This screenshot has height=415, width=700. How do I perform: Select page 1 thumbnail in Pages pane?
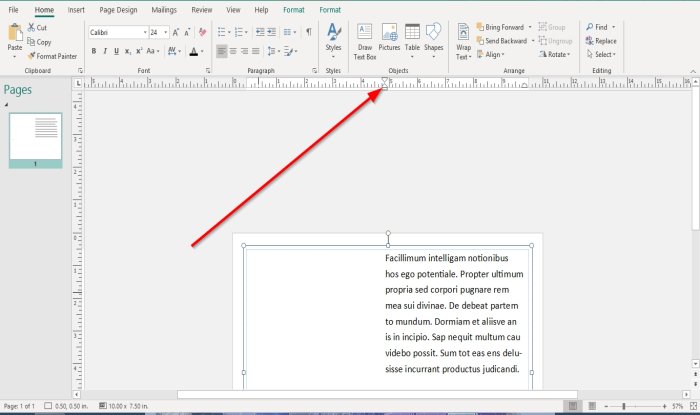tap(35, 140)
